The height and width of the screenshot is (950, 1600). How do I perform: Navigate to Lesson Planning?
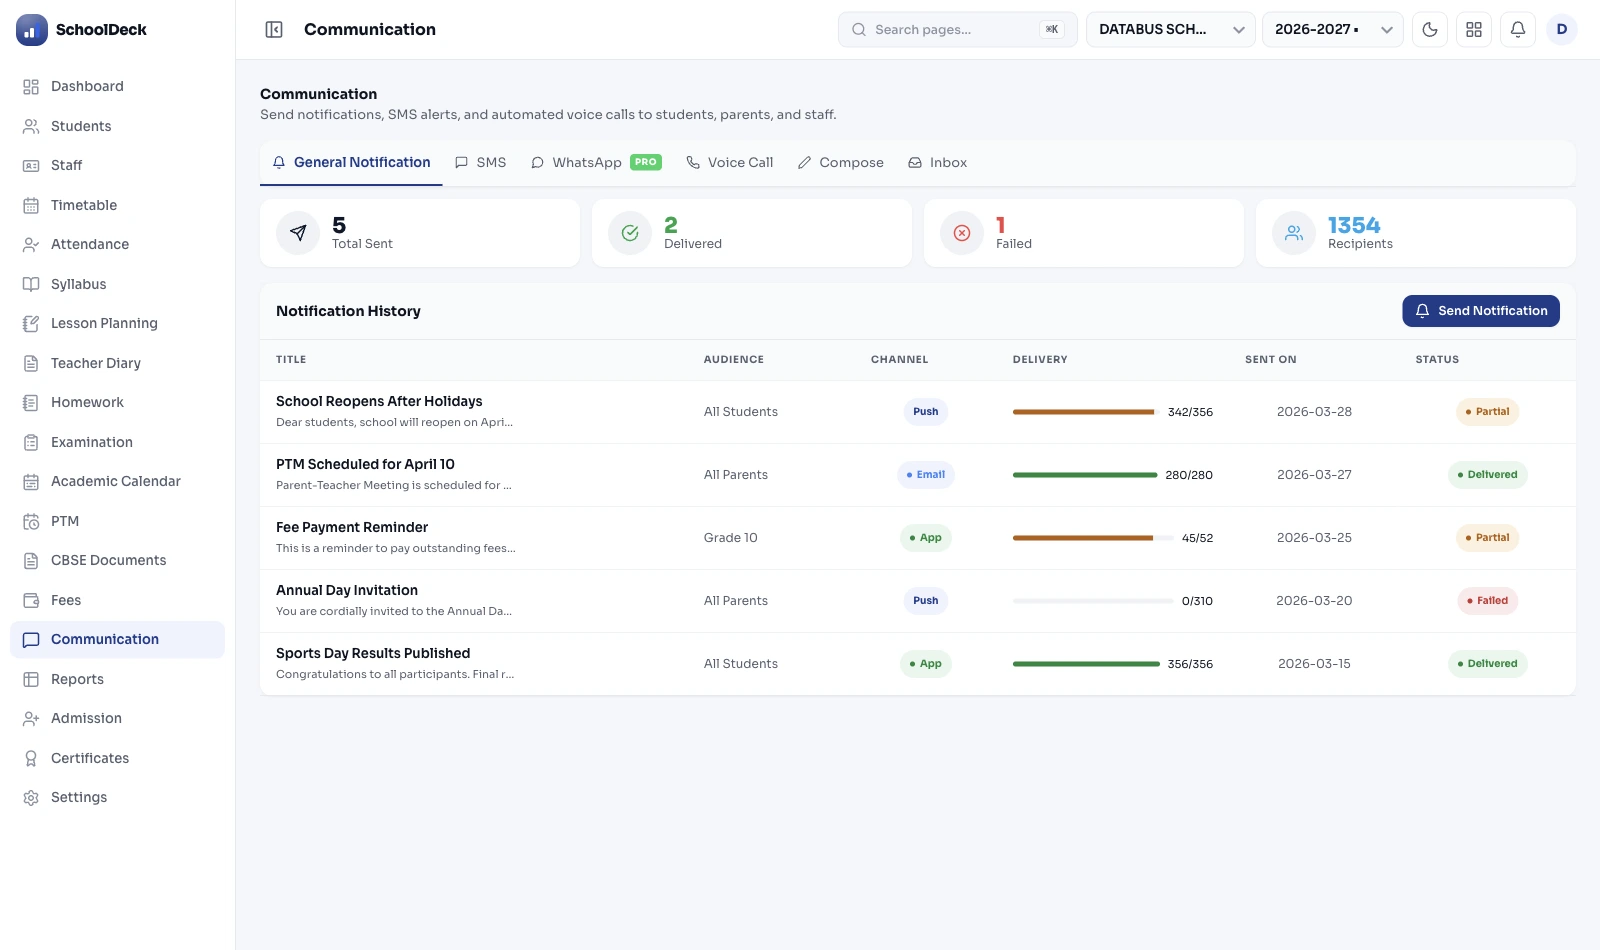pyautogui.click(x=117, y=323)
